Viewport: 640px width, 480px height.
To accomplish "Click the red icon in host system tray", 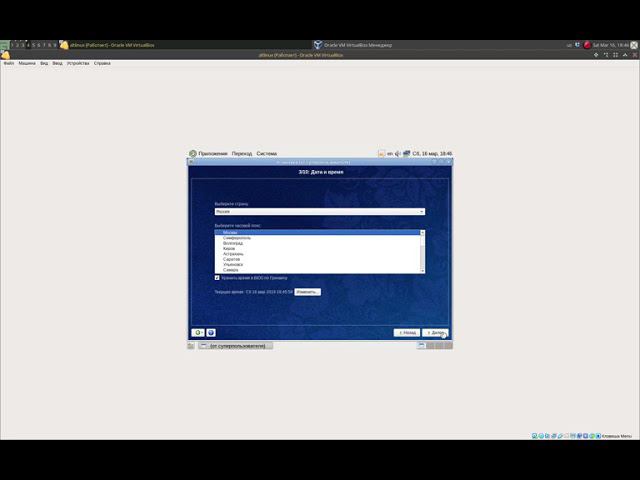I will tap(587, 45).
